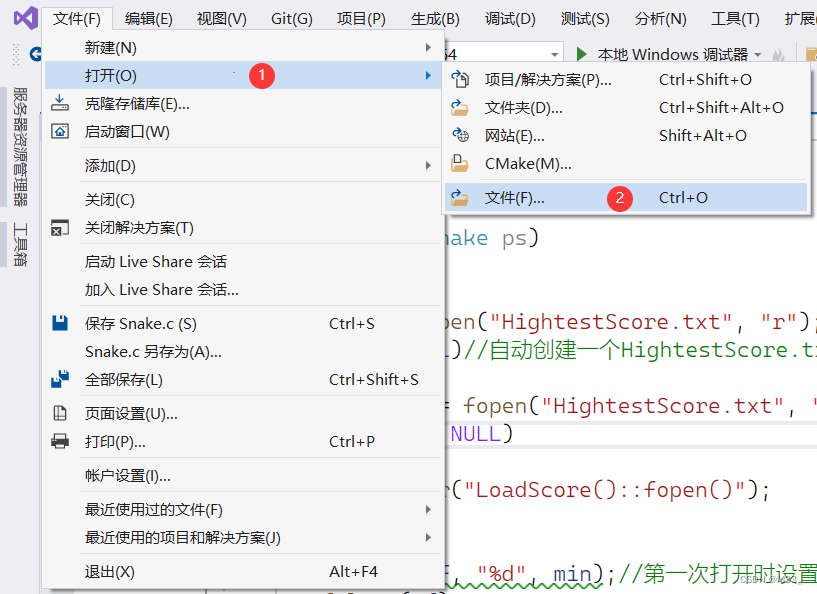Choose 文件(F)... in submenu
Screen dimensions: 817x594
626,197
